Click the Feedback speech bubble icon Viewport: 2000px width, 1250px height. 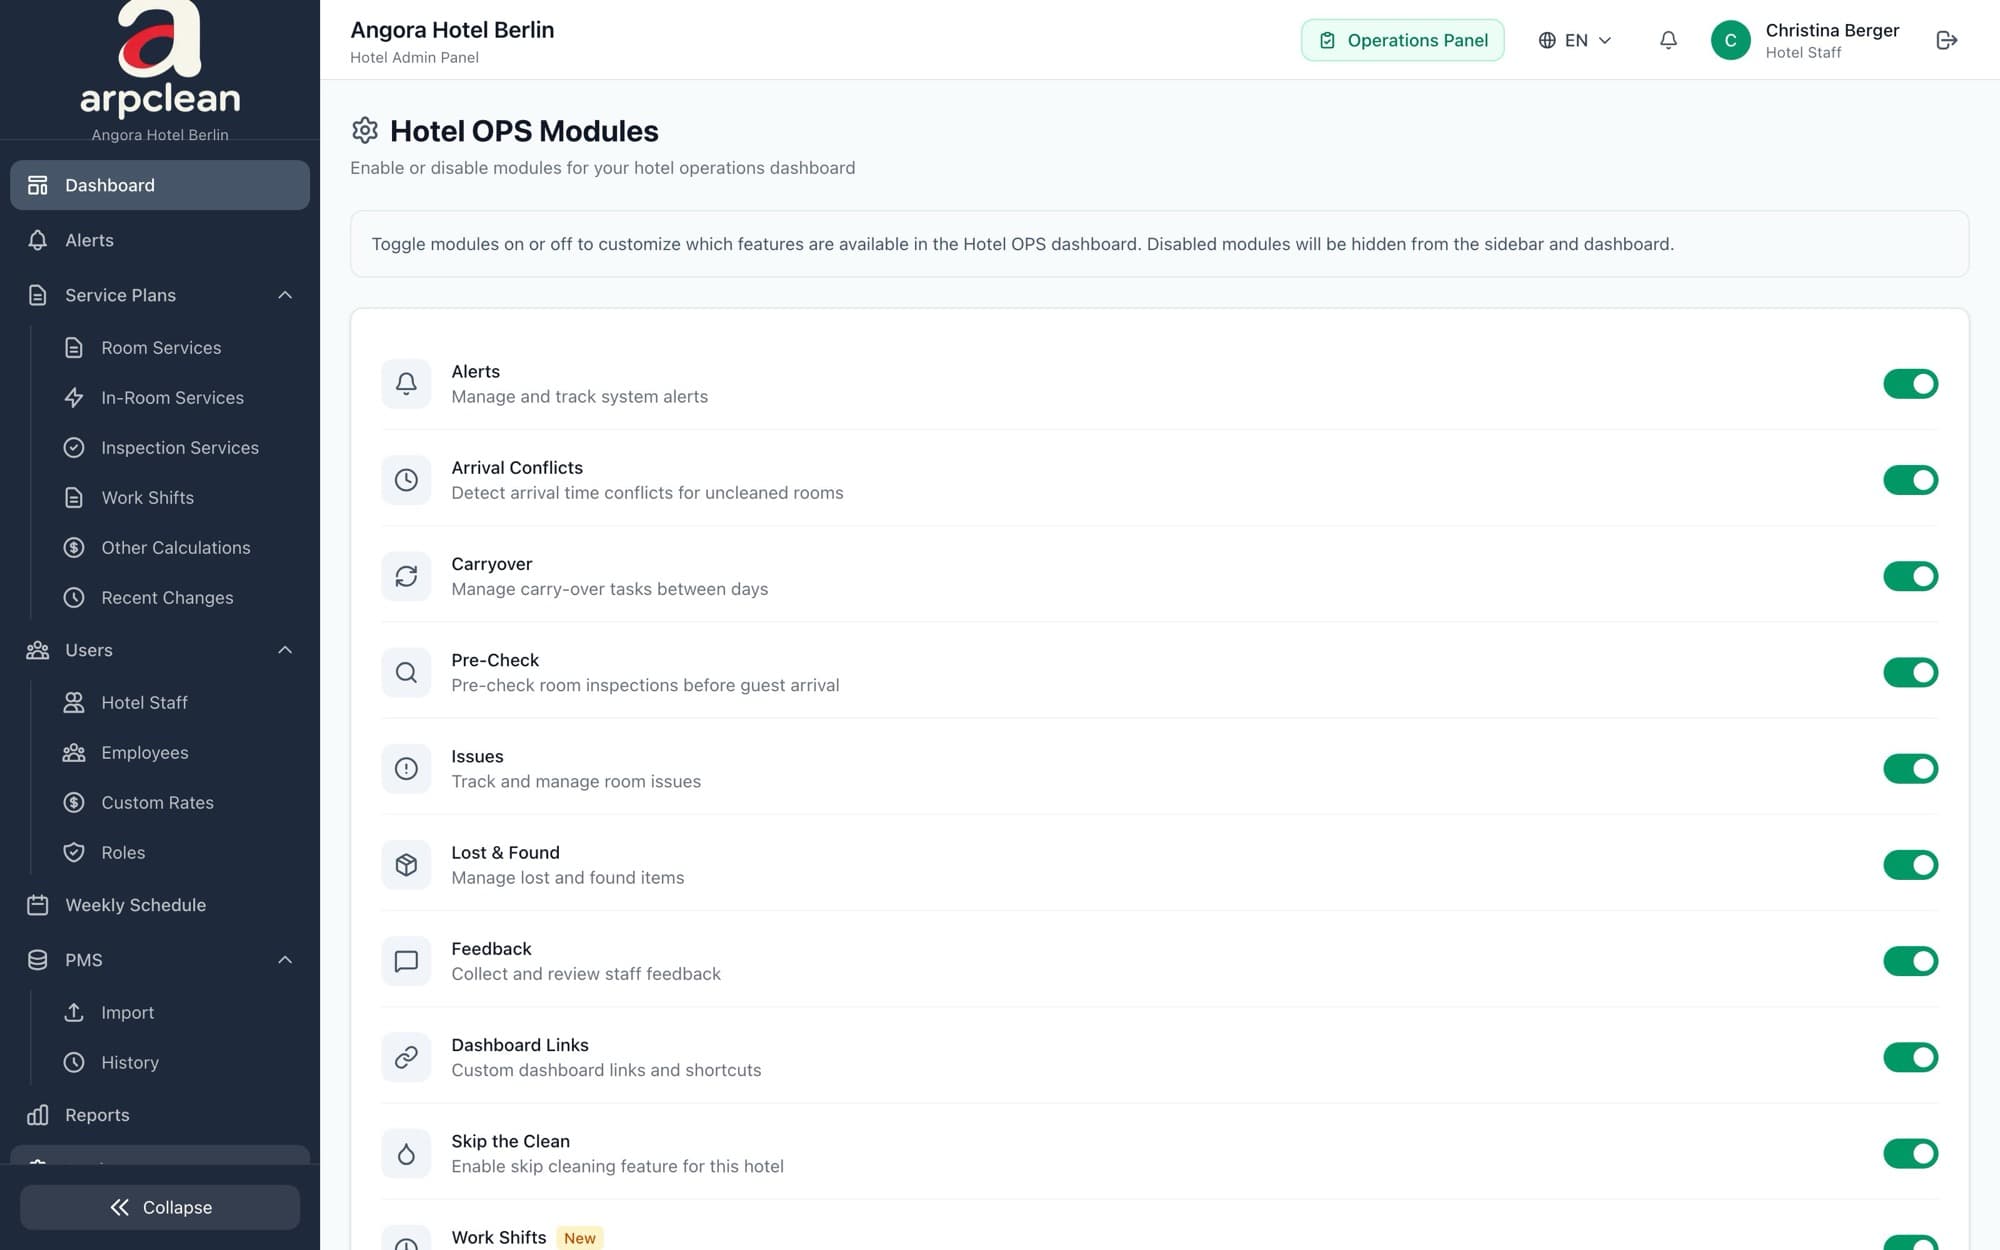click(x=406, y=961)
